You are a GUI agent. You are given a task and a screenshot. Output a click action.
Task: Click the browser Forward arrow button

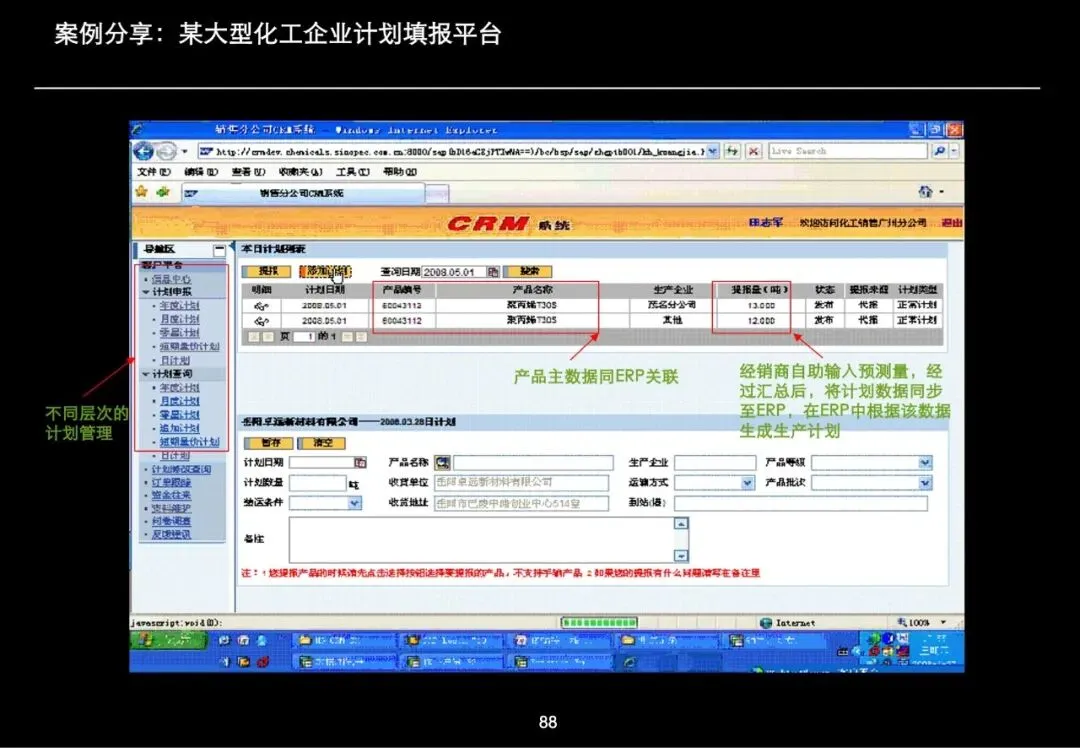tap(166, 151)
